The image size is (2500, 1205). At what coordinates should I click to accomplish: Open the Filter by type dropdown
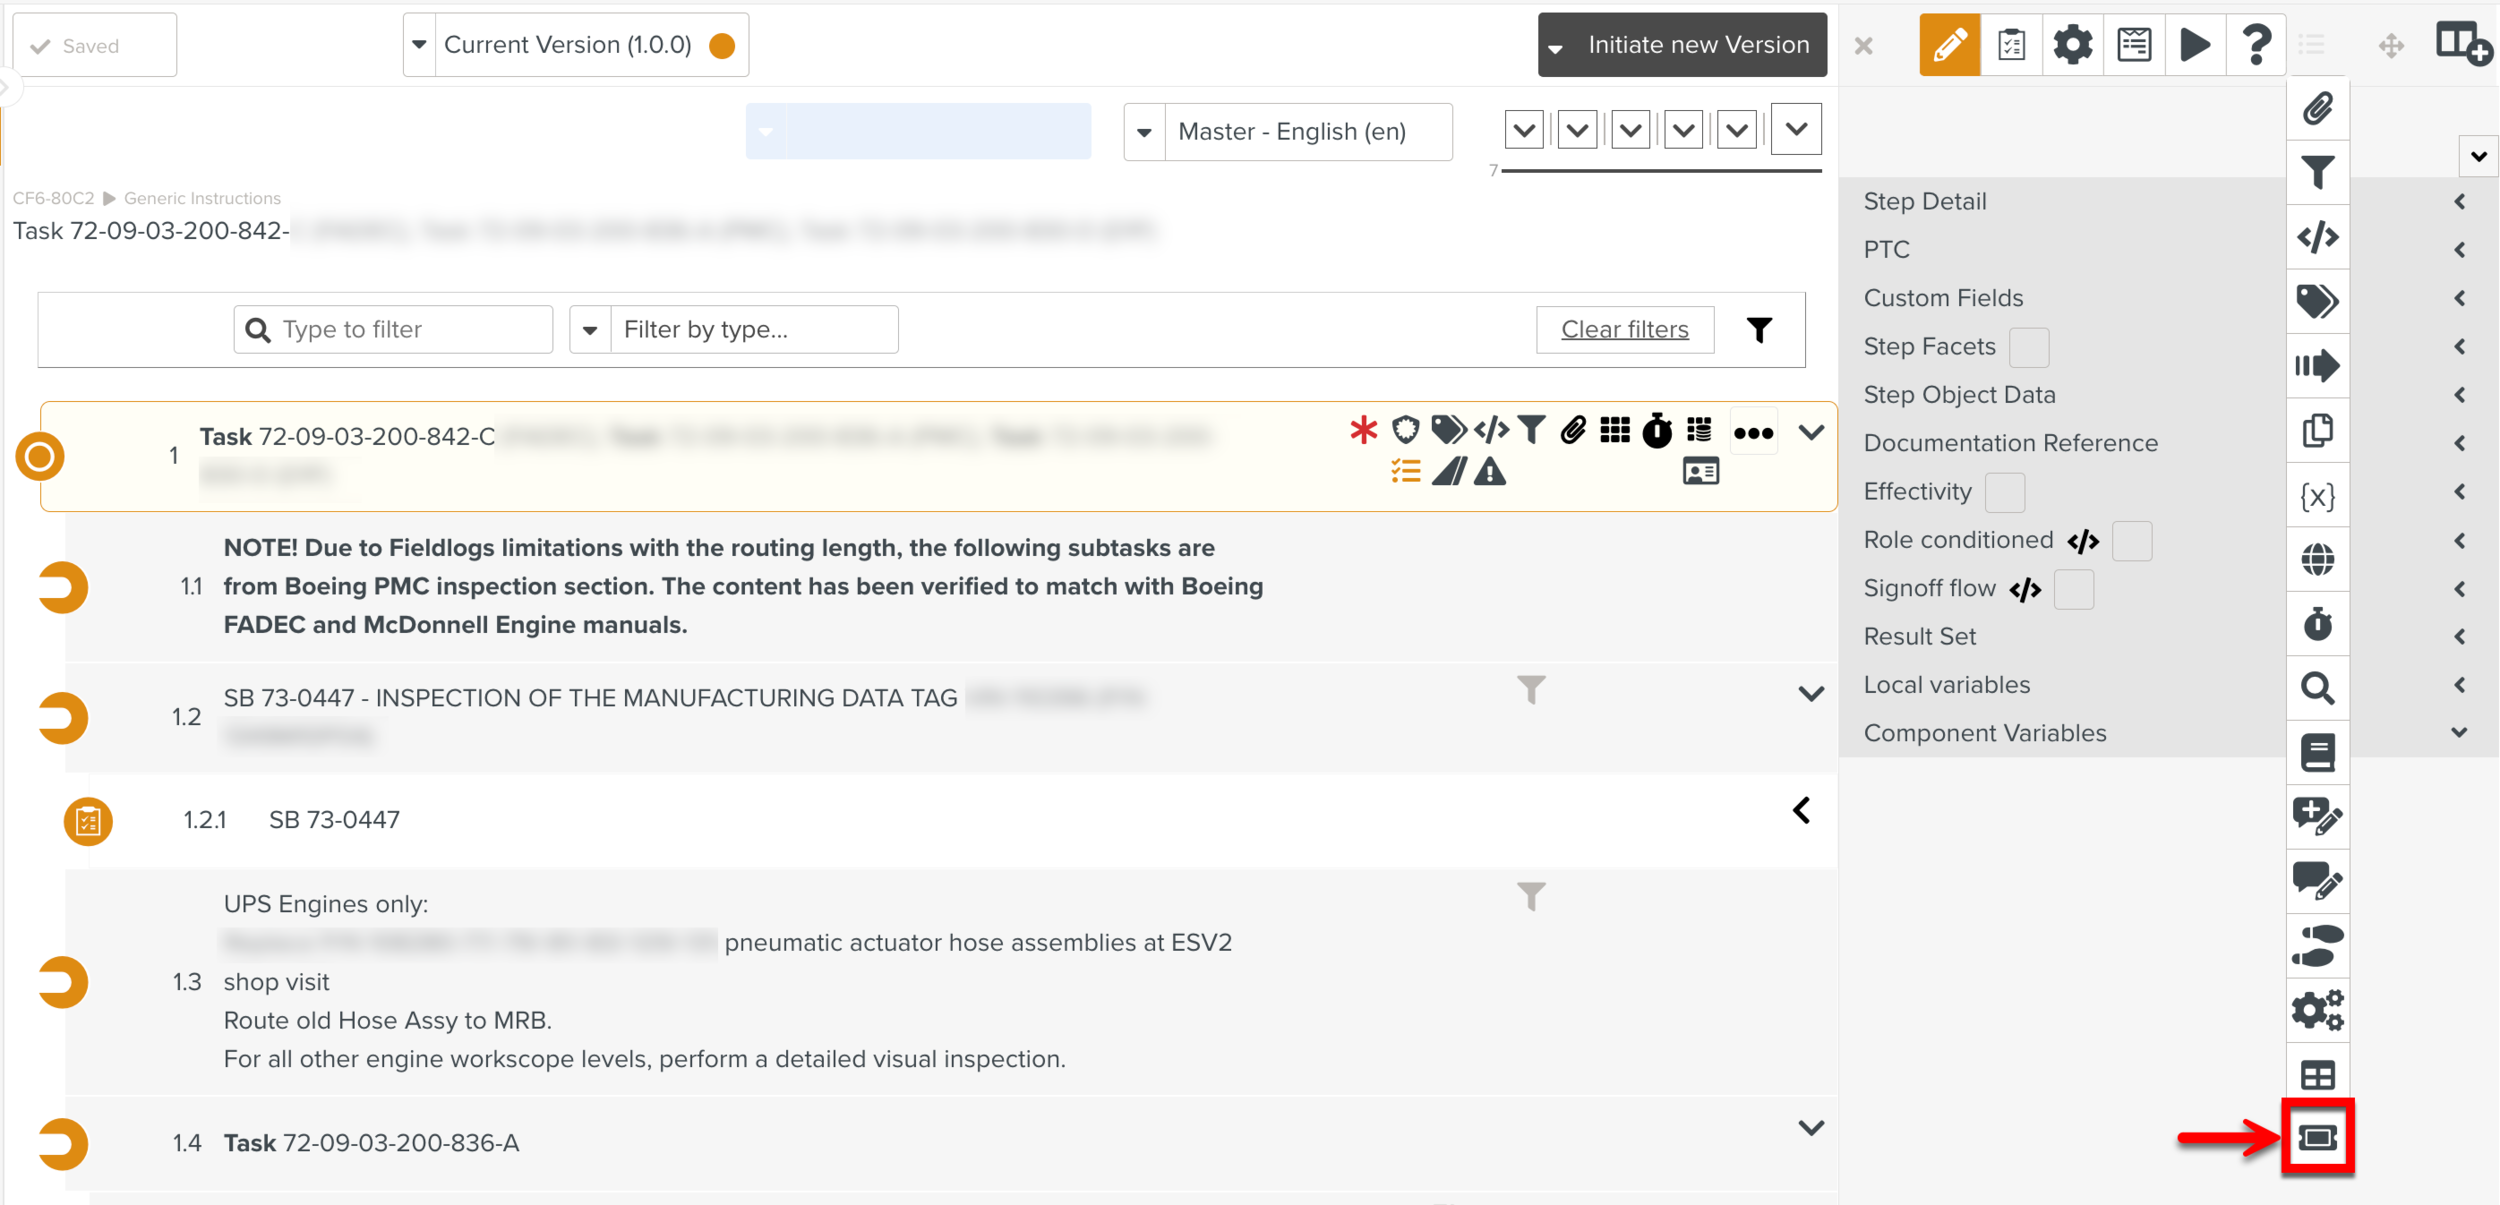pos(734,330)
